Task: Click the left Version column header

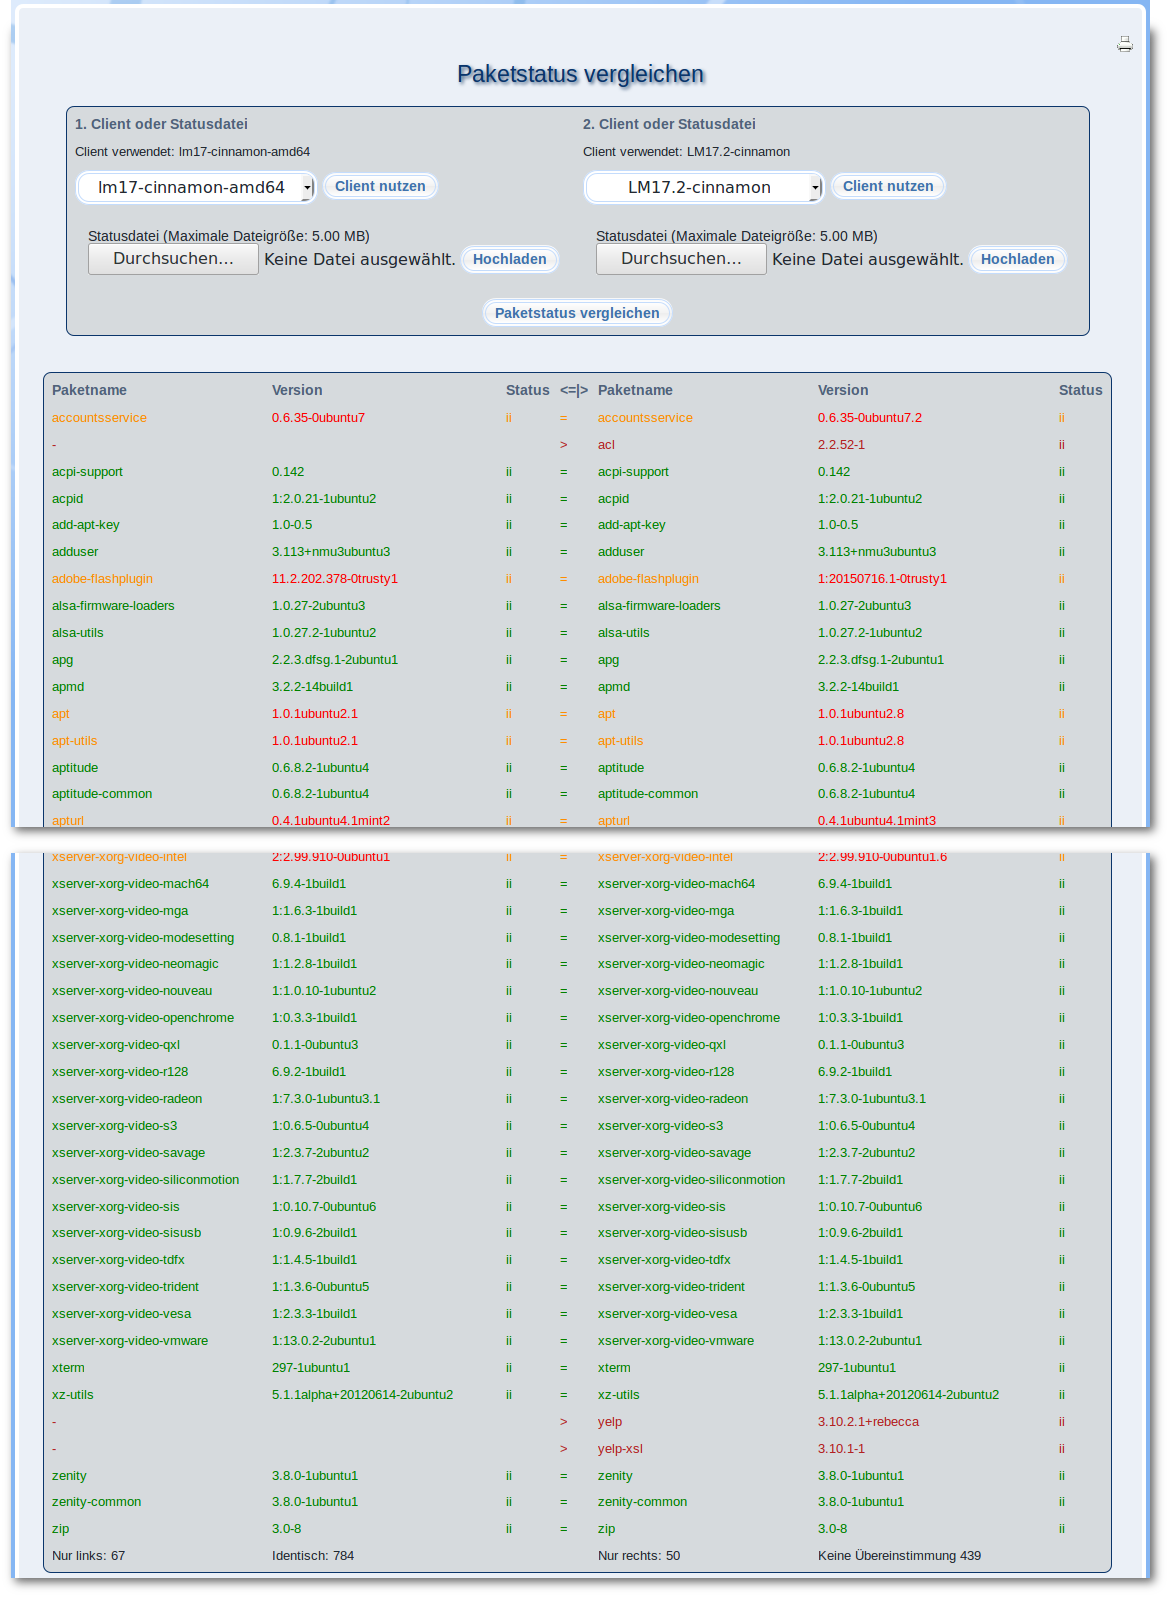Action: (x=297, y=390)
